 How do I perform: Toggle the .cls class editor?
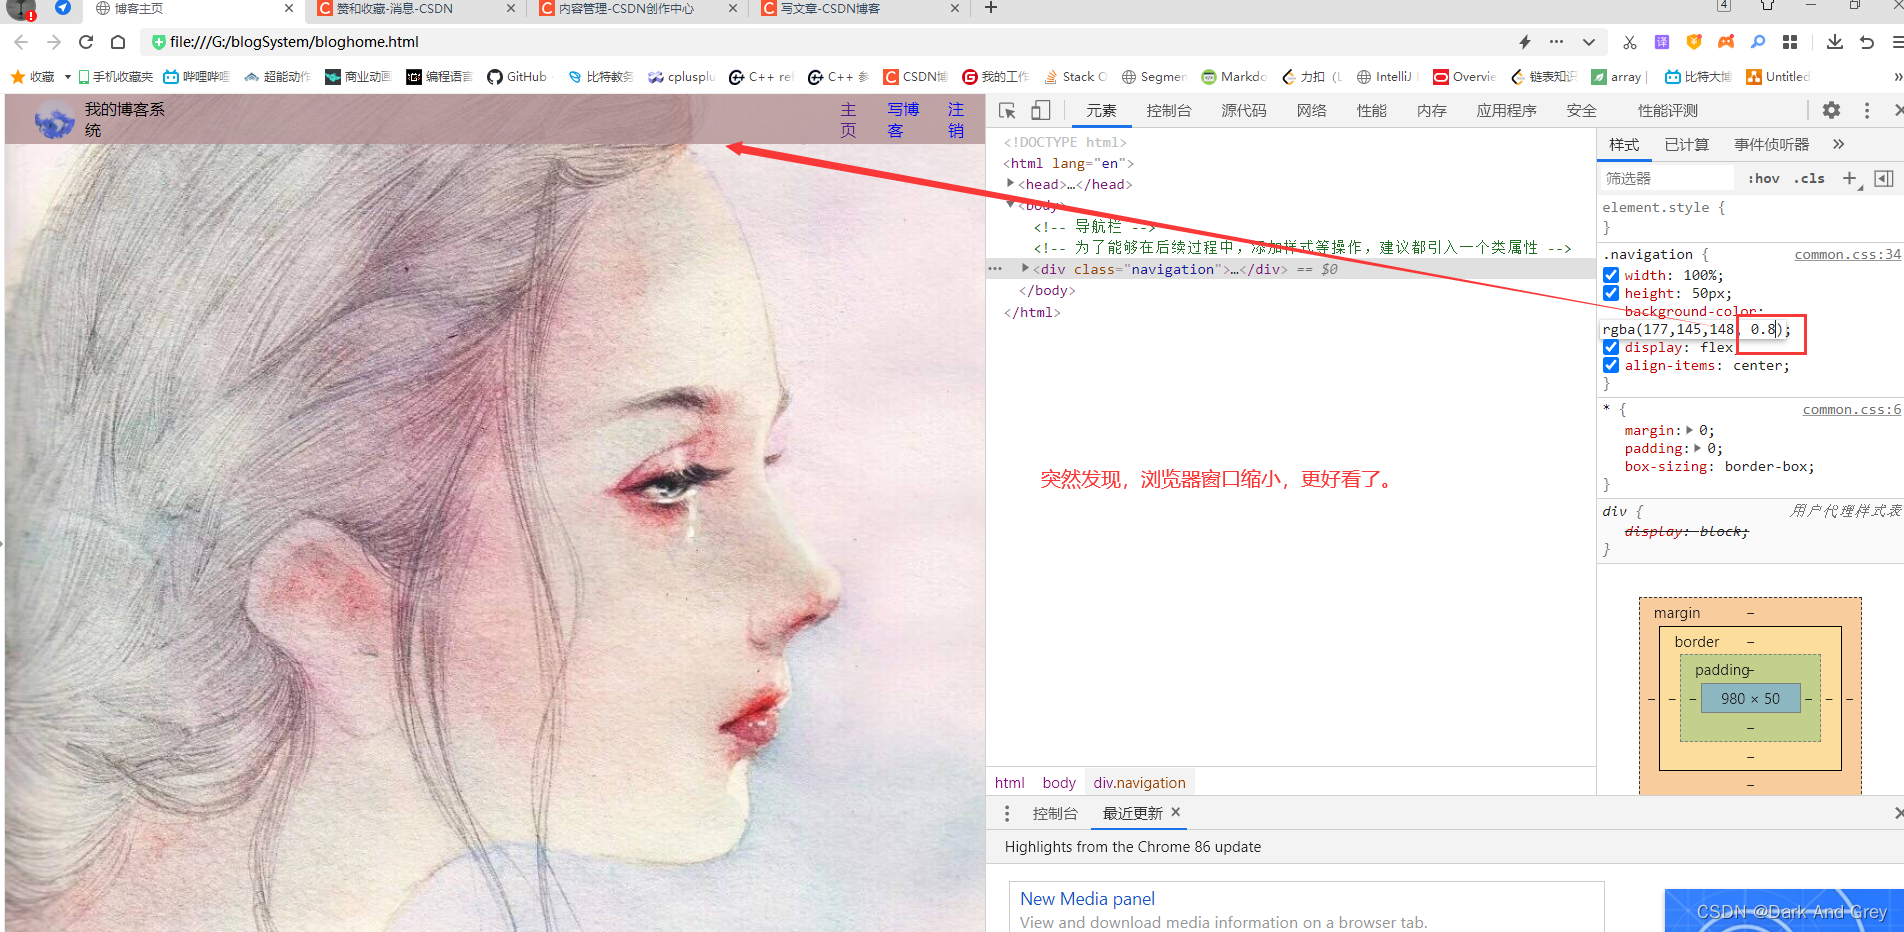point(1809,178)
